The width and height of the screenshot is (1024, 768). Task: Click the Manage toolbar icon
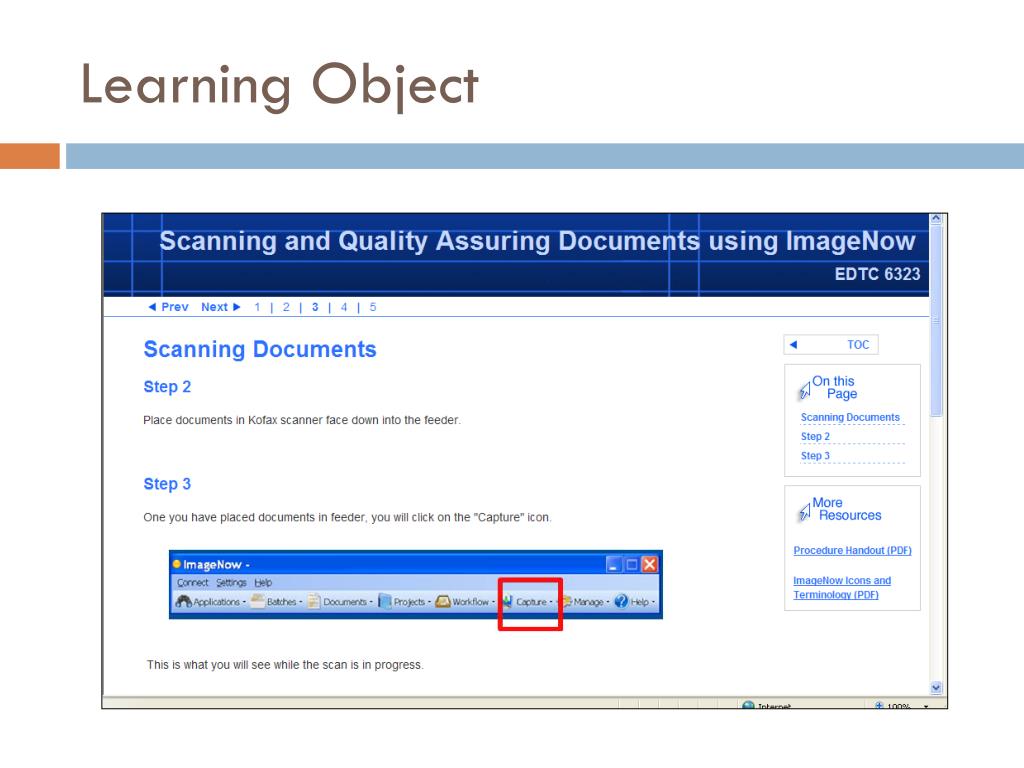[x=566, y=601]
